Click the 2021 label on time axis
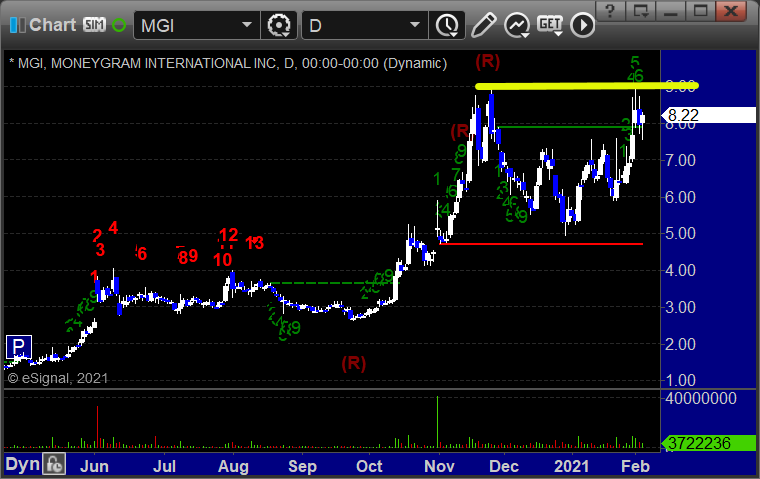This screenshot has width=760, height=479. [571, 466]
